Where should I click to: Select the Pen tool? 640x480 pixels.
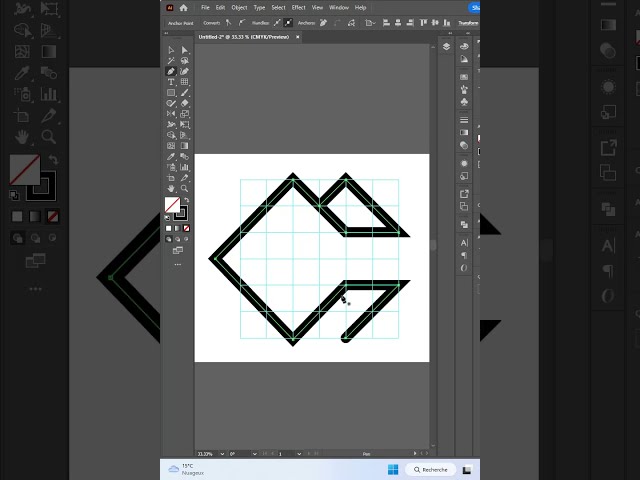171,71
